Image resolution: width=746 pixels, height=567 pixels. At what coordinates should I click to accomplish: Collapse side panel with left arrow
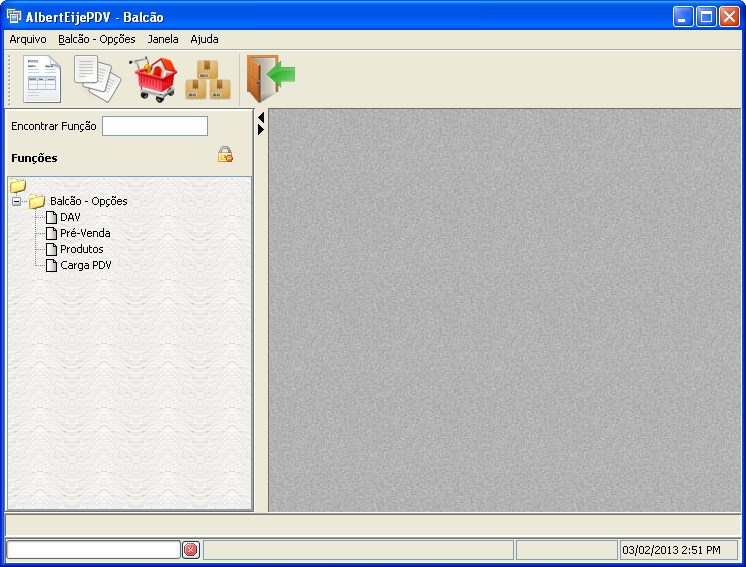[x=261, y=117]
